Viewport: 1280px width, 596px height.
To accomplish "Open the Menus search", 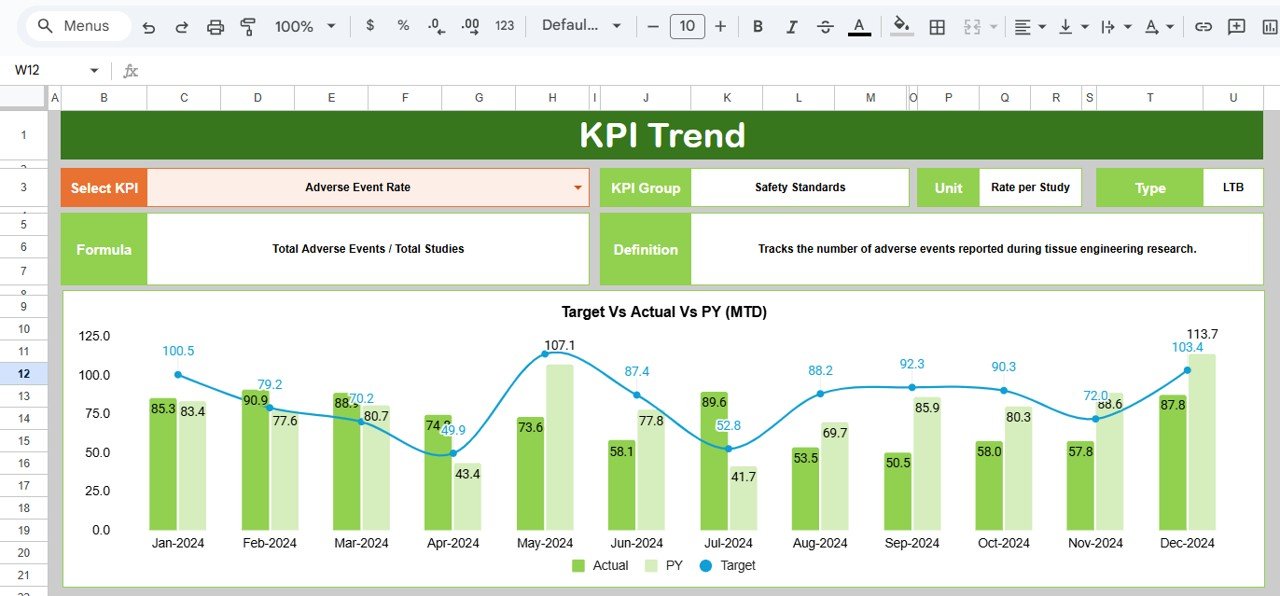I will point(75,26).
